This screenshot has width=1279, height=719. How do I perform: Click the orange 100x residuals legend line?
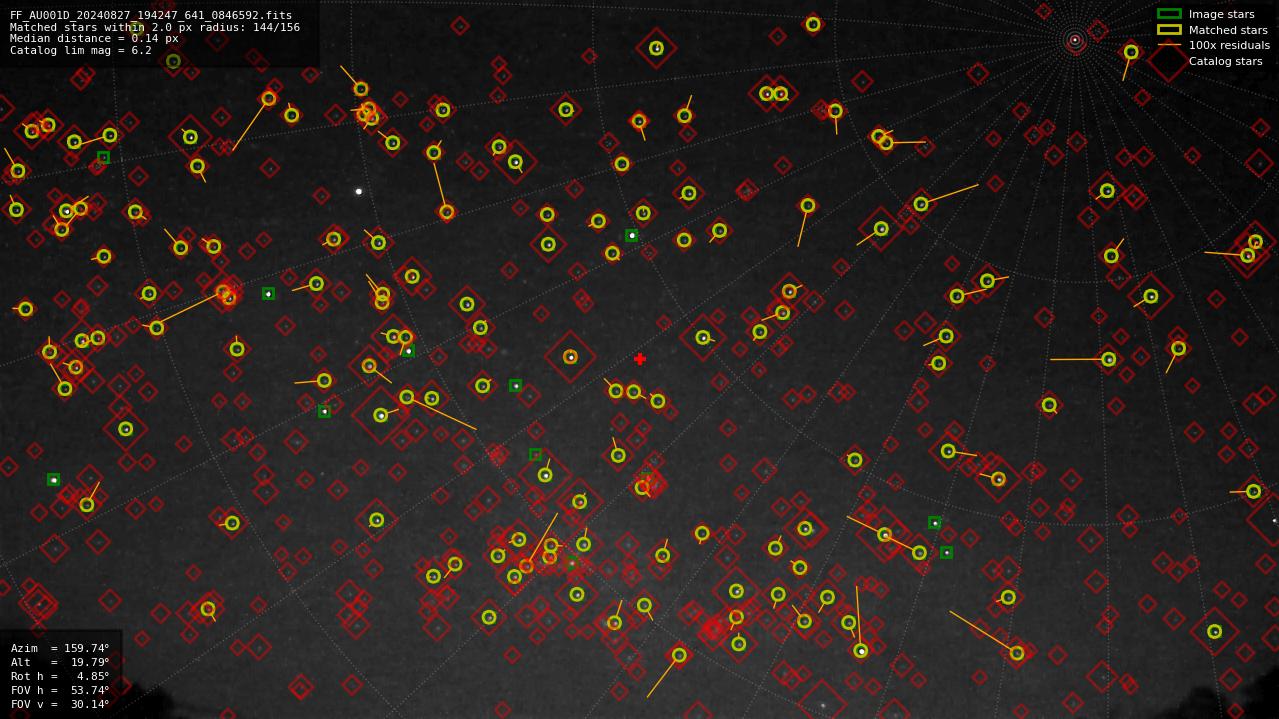coord(1169,45)
